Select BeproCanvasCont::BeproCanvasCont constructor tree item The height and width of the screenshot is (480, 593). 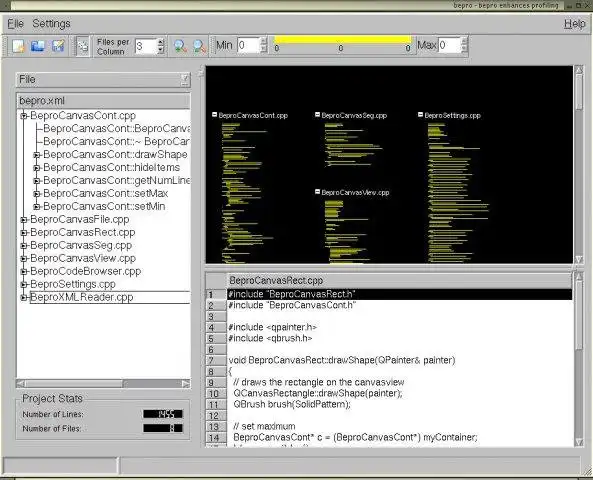pos(116,129)
